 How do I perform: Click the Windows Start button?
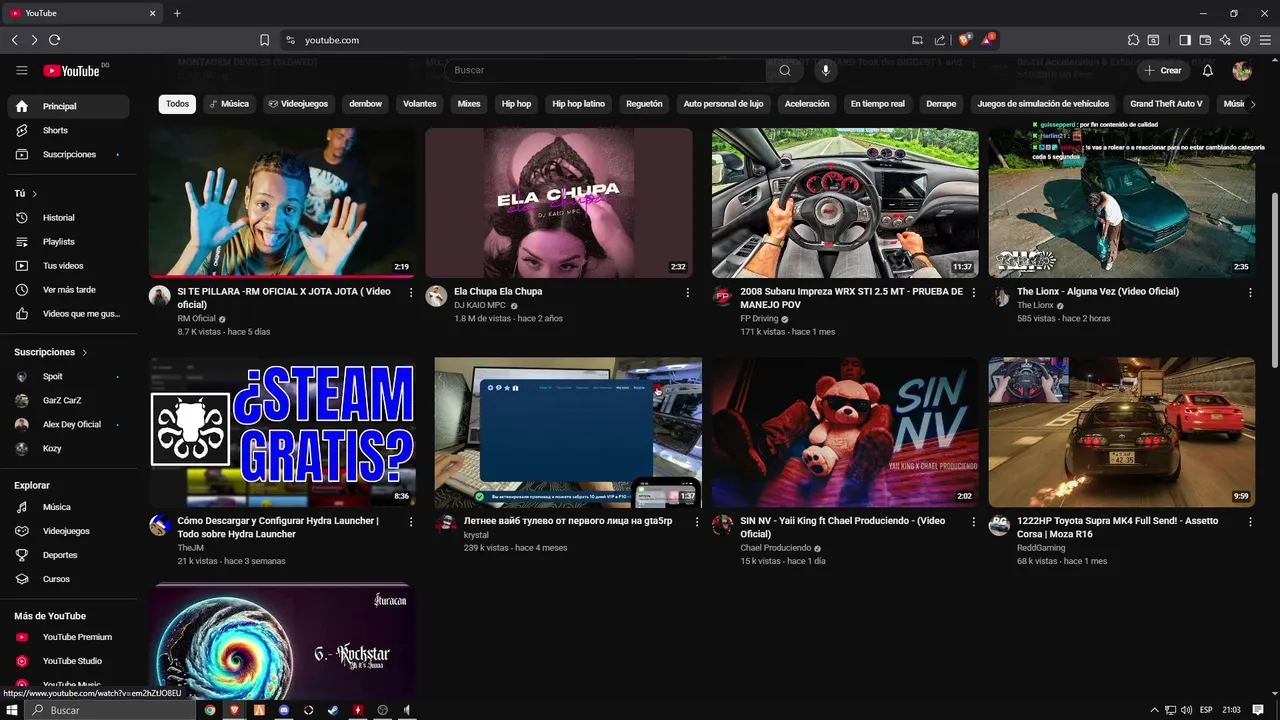[x=12, y=710]
